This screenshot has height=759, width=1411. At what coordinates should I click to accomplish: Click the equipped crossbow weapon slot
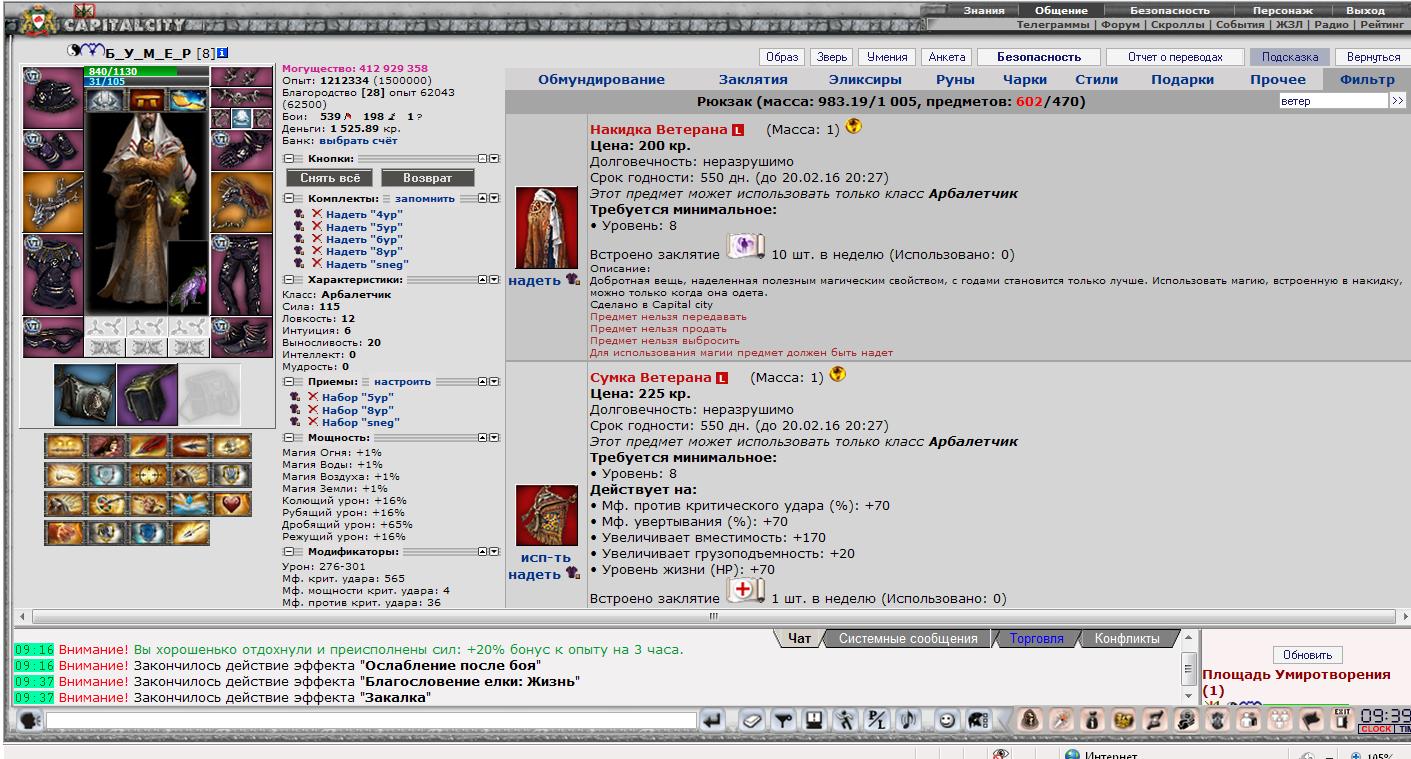[53, 201]
